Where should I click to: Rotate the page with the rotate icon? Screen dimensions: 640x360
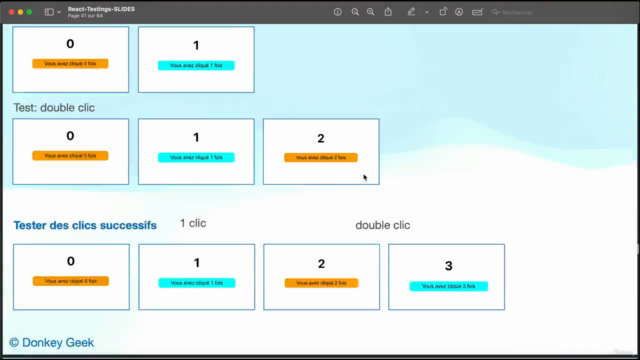(443, 12)
